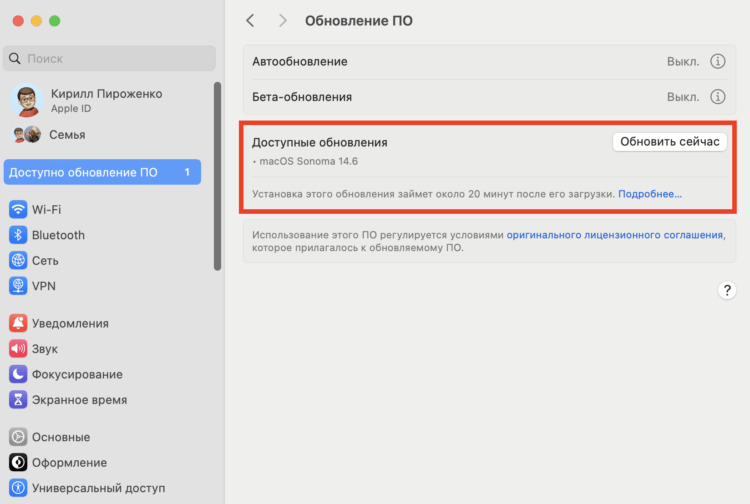Click the green zoom window button

click(x=55, y=21)
